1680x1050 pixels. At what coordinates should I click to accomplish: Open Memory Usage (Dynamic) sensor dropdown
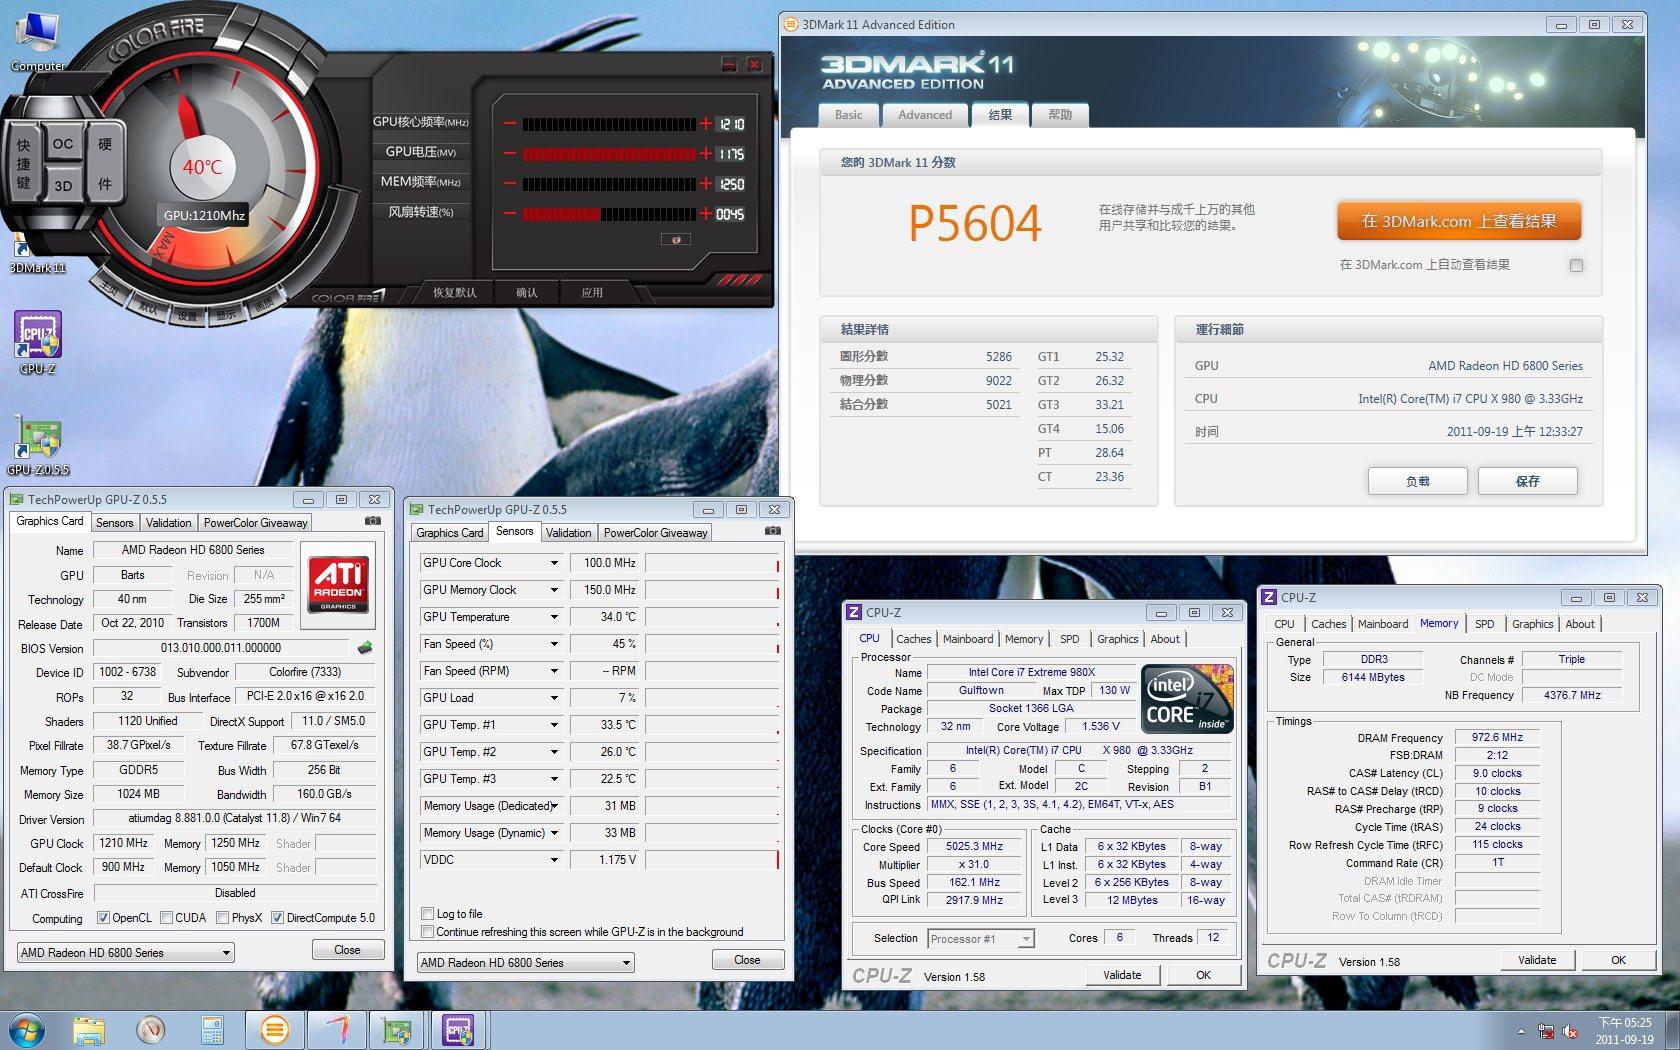(x=554, y=833)
